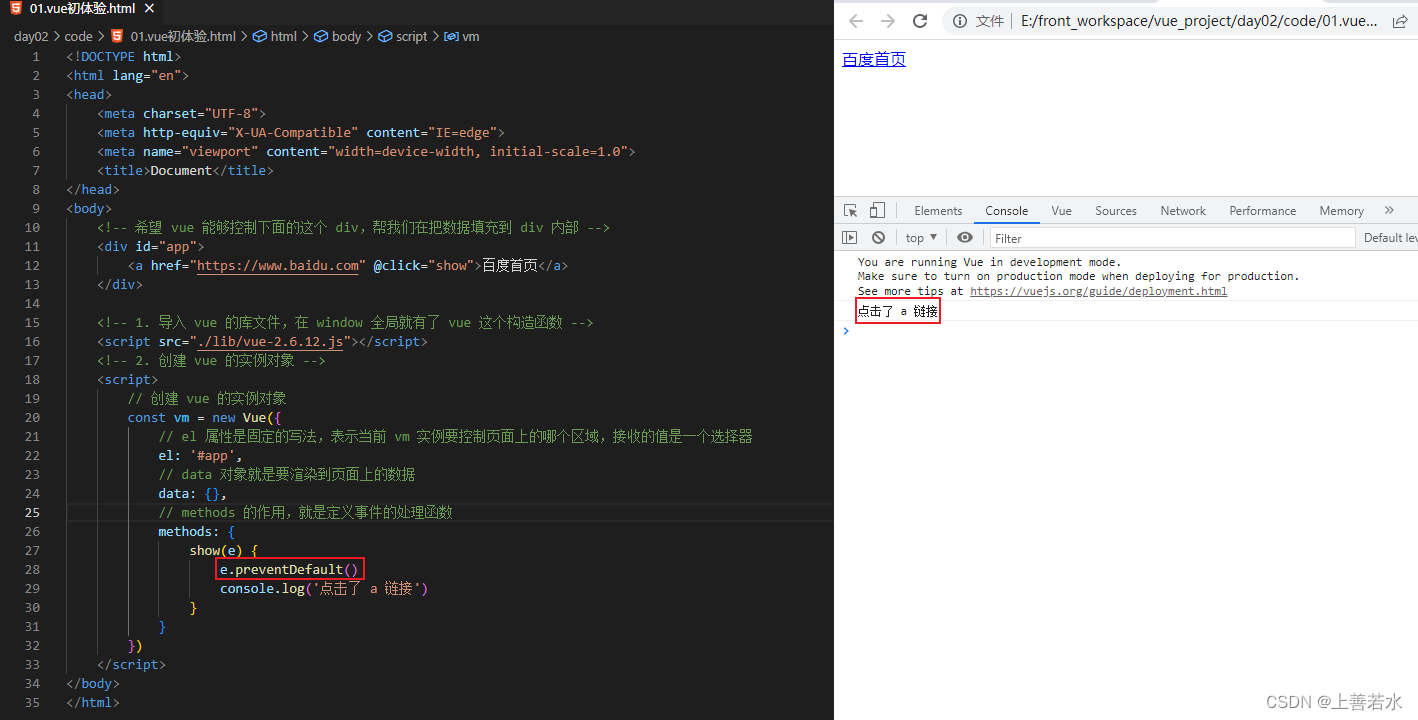The height and width of the screenshot is (720, 1418).
Task: Toggle the device toolbar in DevTools
Action: tap(877, 210)
